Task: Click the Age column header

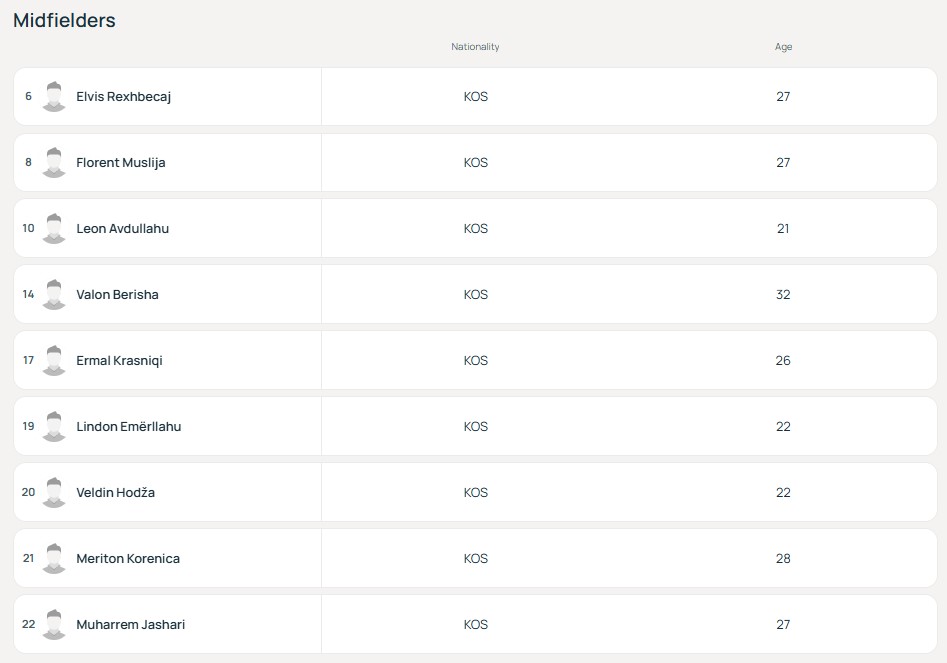Action: 783,47
